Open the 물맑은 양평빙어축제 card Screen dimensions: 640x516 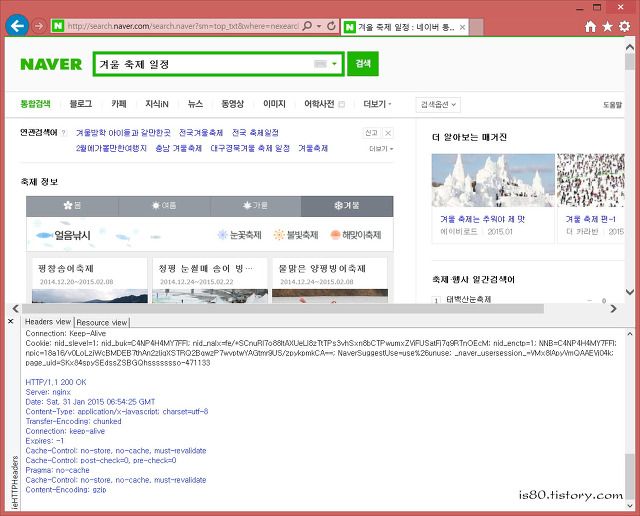pos(330,280)
